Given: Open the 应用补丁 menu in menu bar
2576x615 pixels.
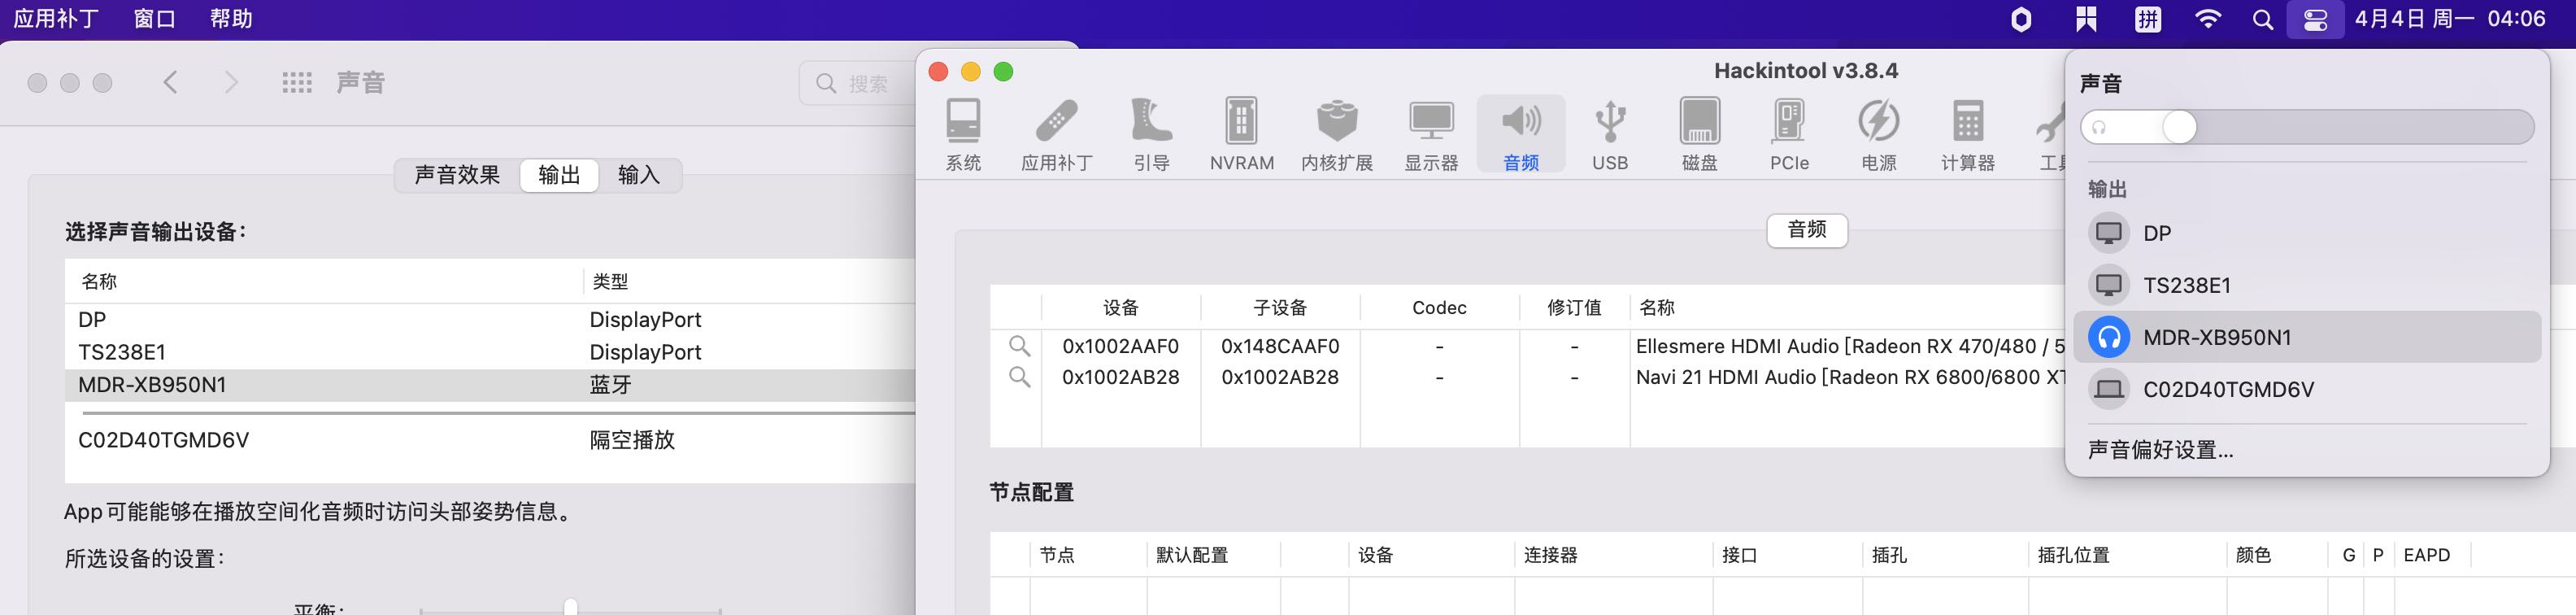Looking at the screenshot, I should pos(56,19).
